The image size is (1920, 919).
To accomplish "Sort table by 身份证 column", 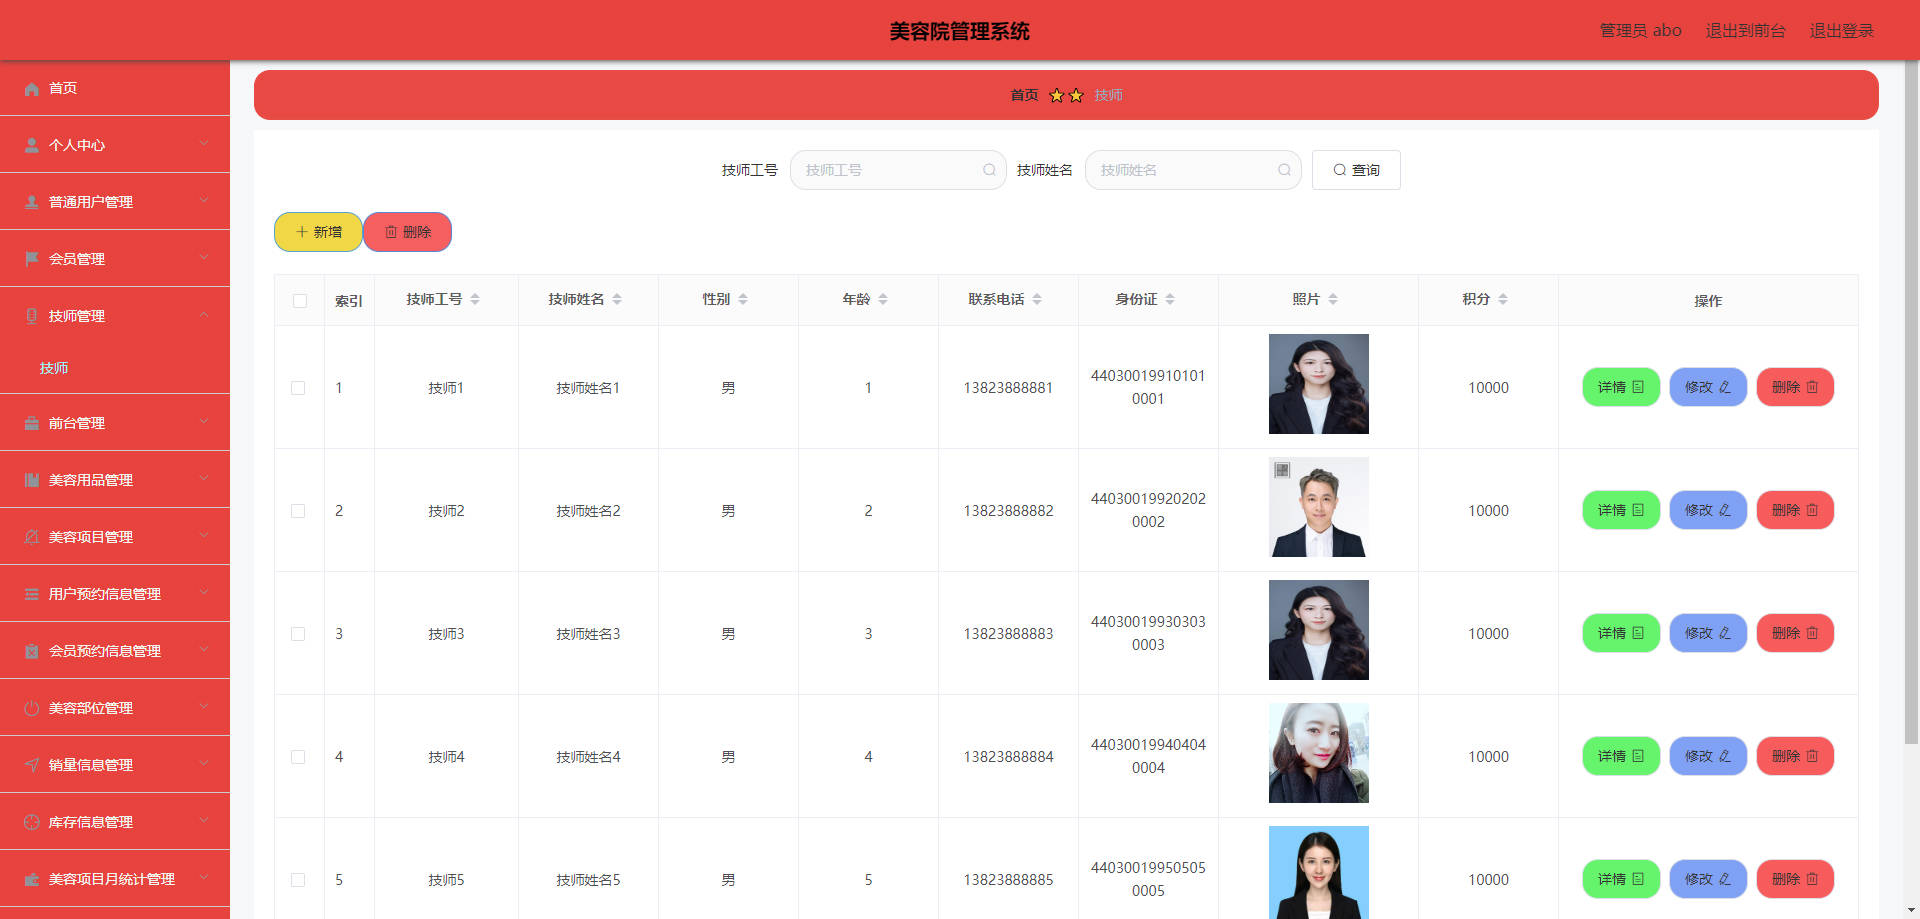I will 1170,300.
